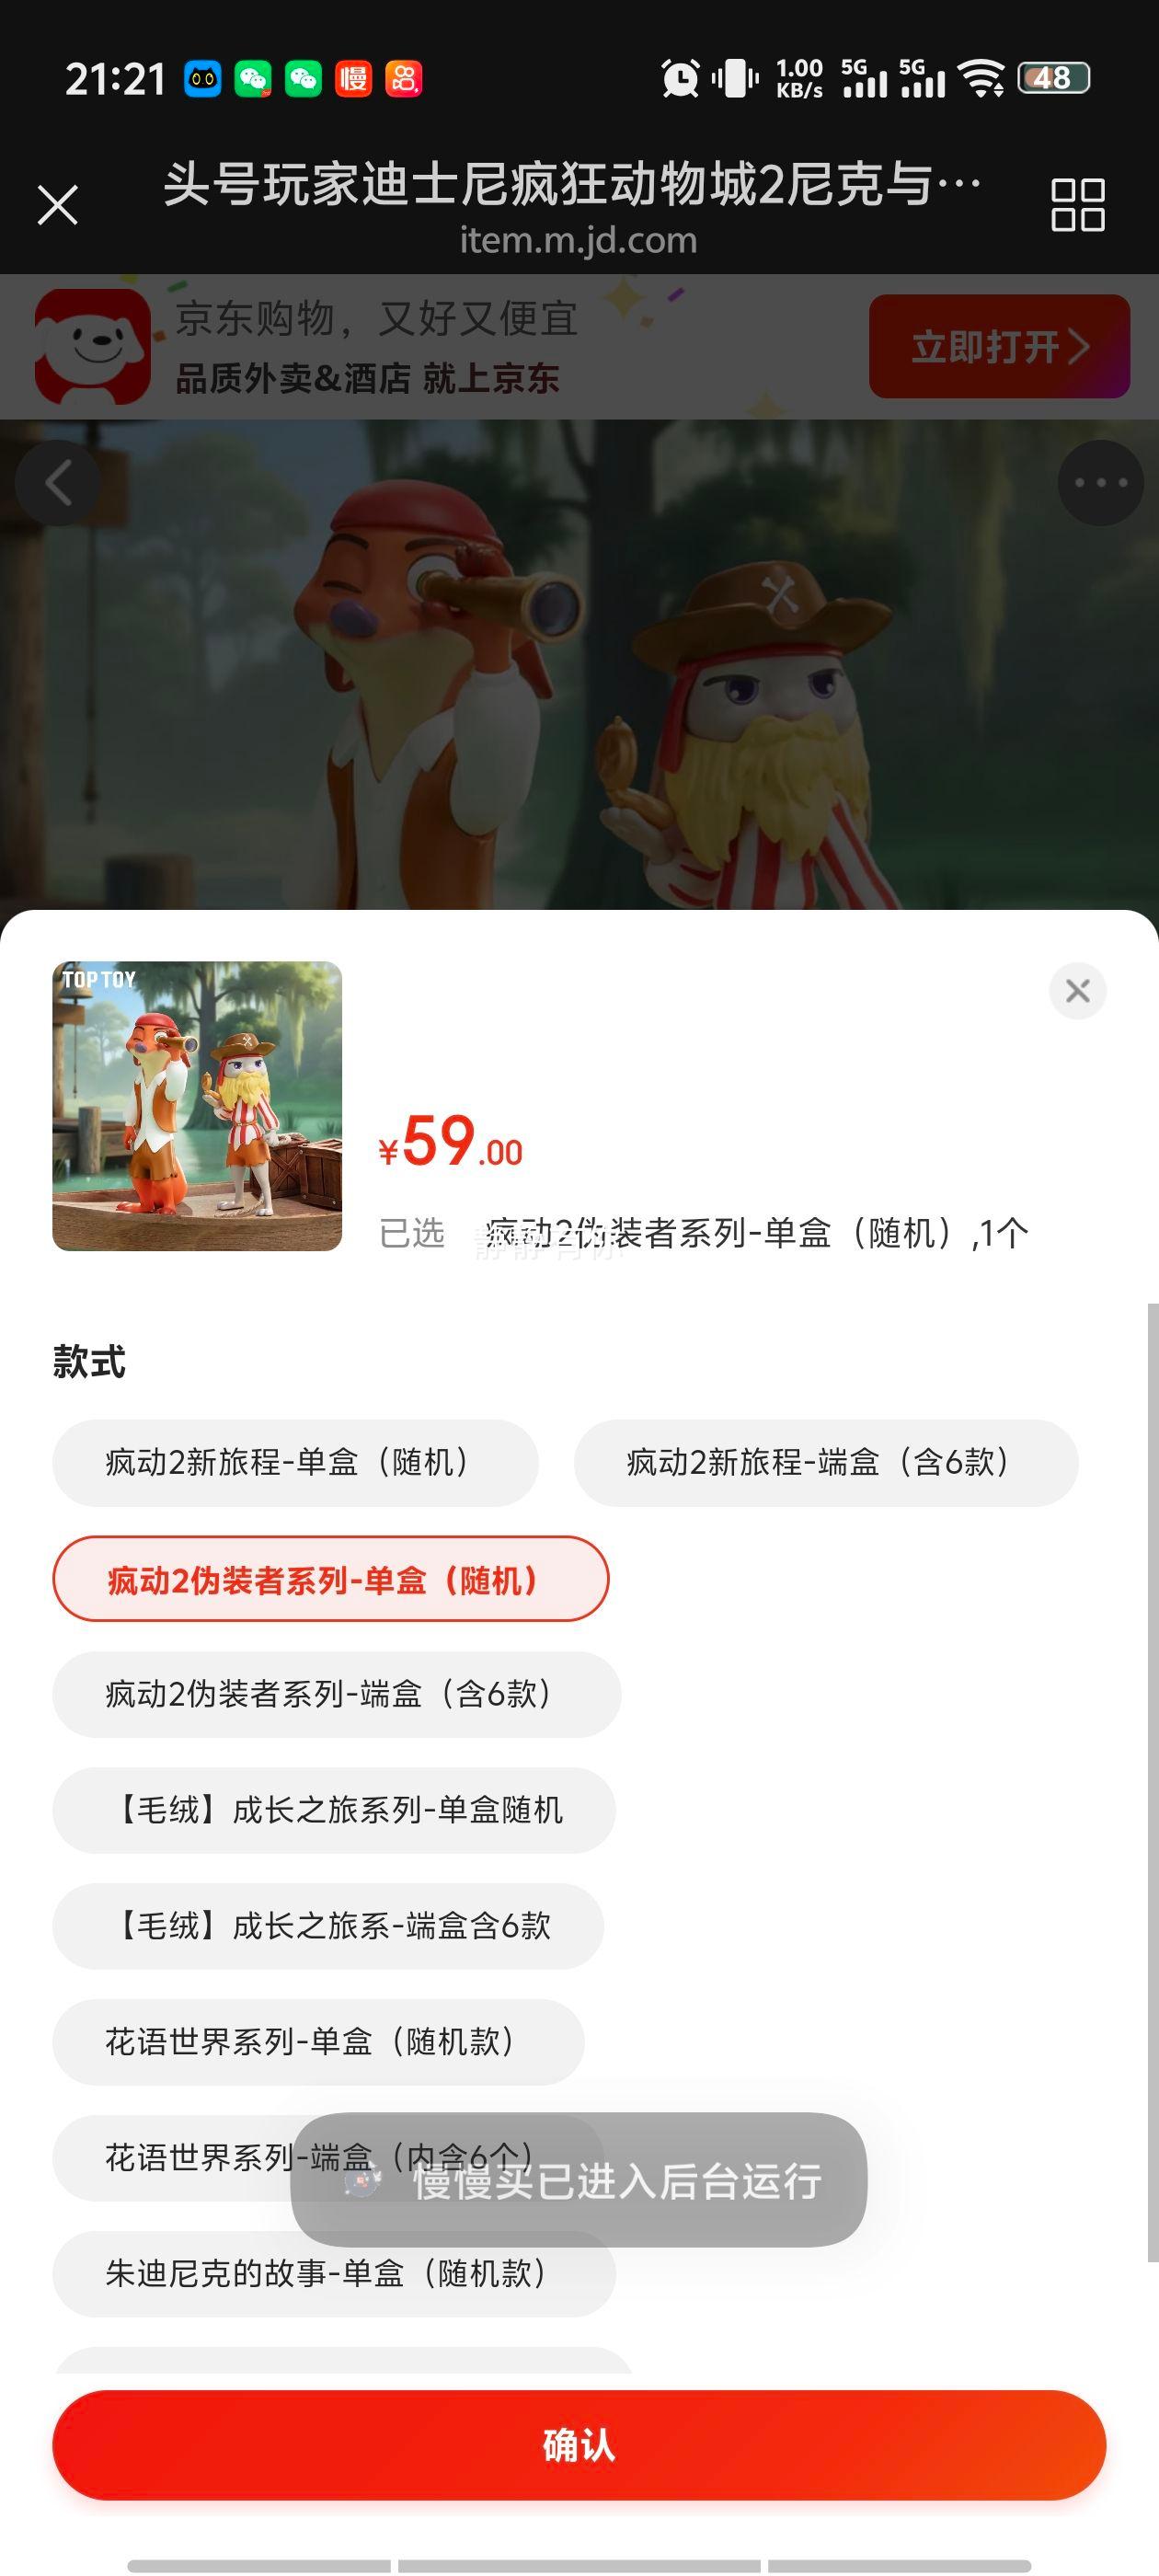Tap the alarm clock status icon
Image resolution: width=1159 pixels, height=2576 pixels.
pyautogui.click(x=680, y=78)
